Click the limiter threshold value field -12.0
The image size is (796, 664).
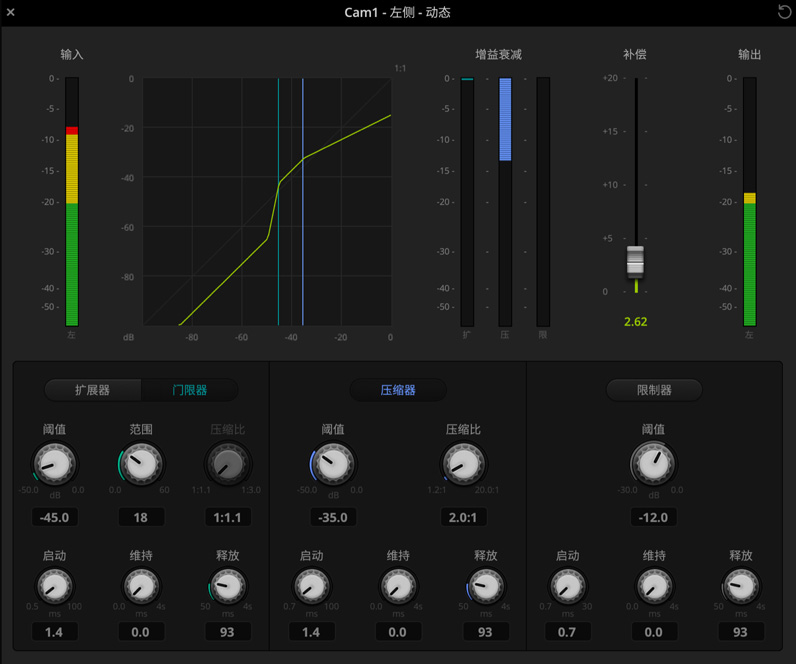click(654, 517)
